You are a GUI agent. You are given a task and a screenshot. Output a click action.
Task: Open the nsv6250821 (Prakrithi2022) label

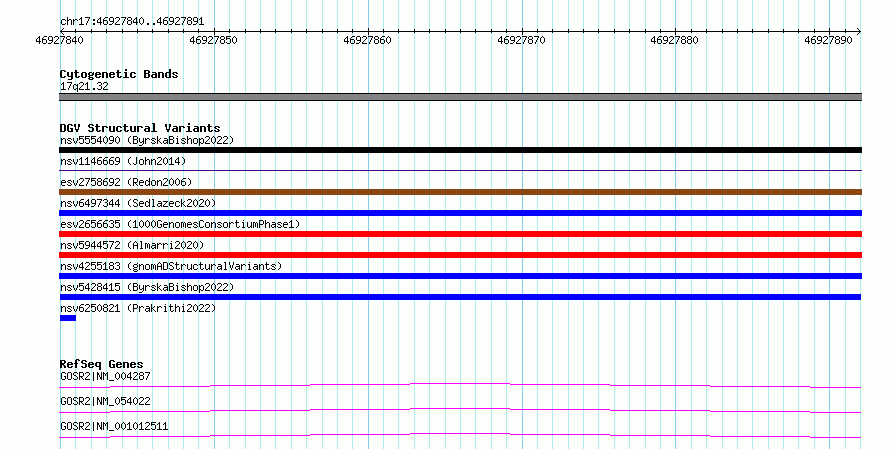(x=138, y=308)
